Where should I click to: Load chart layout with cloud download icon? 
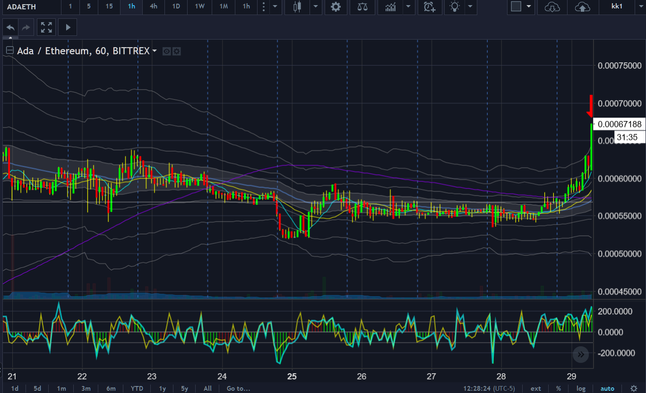tap(552, 7)
